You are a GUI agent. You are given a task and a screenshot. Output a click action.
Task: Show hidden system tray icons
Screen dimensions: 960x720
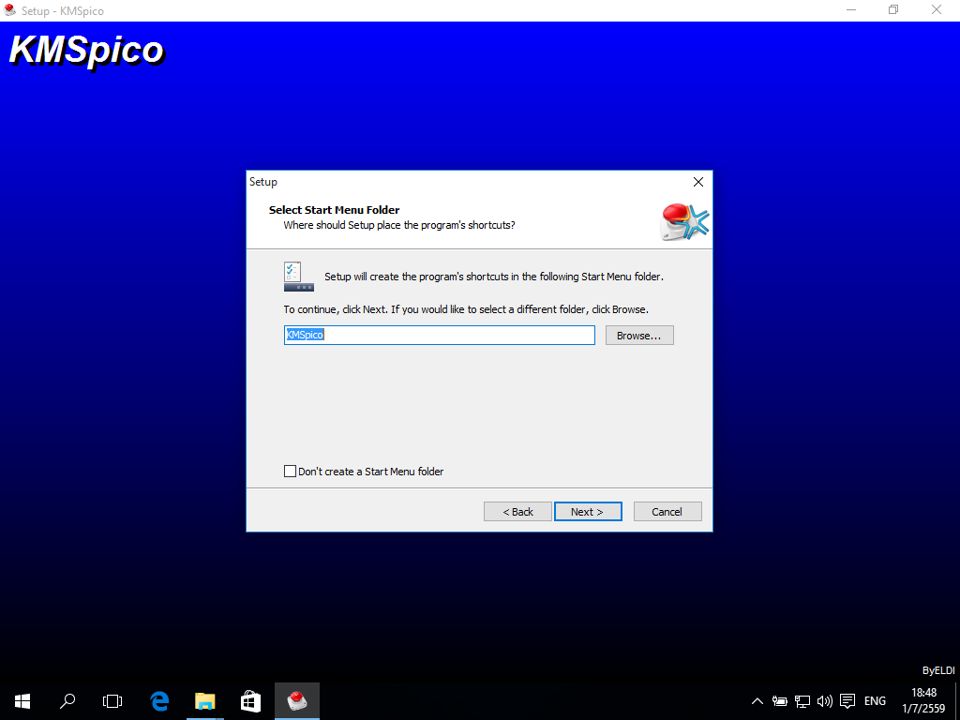click(x=757, y=701)
